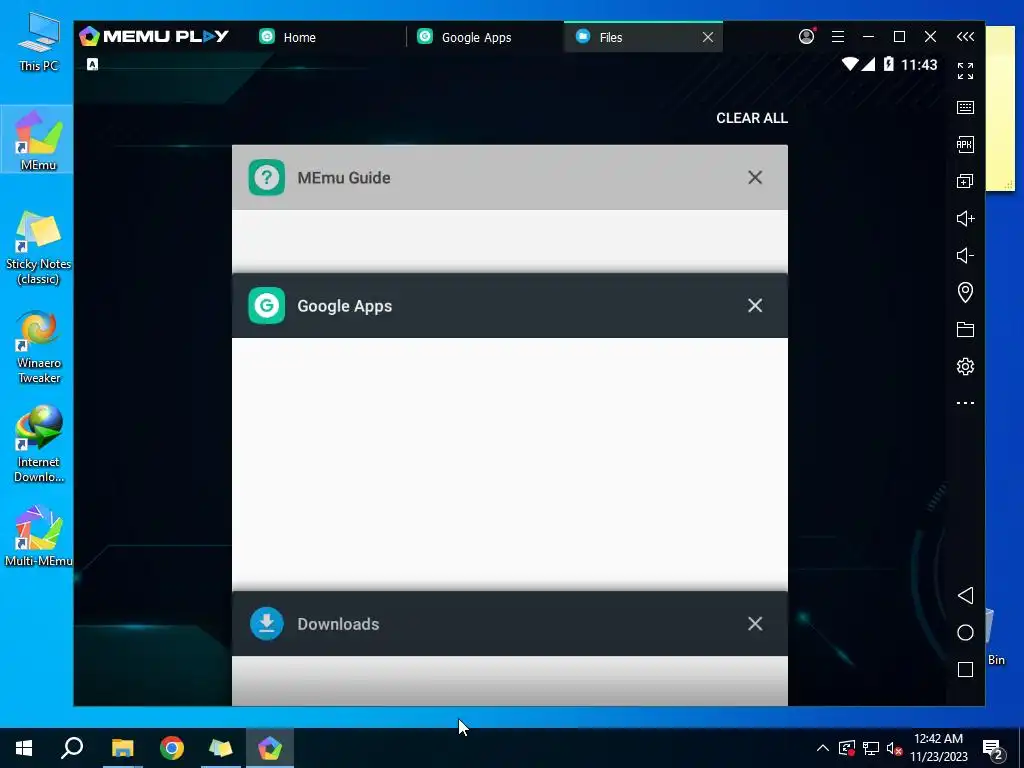Open MEmu settings gear icon
Viewport: 1024px width, 768px height.
pyautogui.click(x=965, y=366)
